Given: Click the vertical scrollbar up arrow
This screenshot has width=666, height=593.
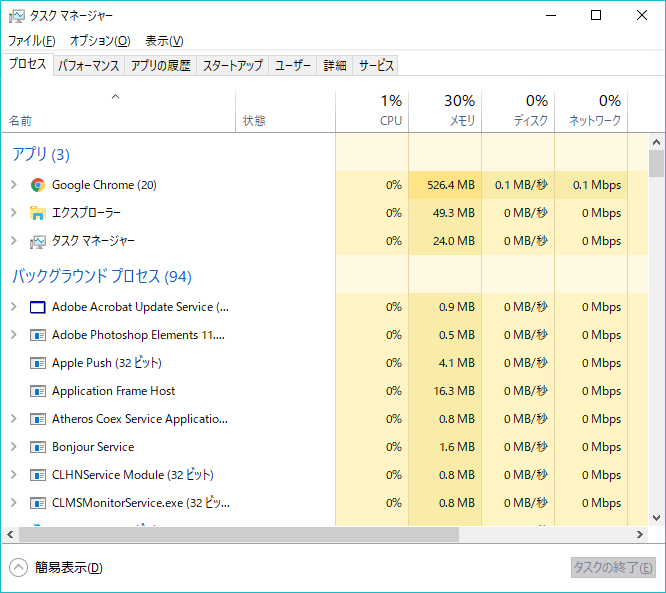Looking at the screenshot, I should [656, 142].
